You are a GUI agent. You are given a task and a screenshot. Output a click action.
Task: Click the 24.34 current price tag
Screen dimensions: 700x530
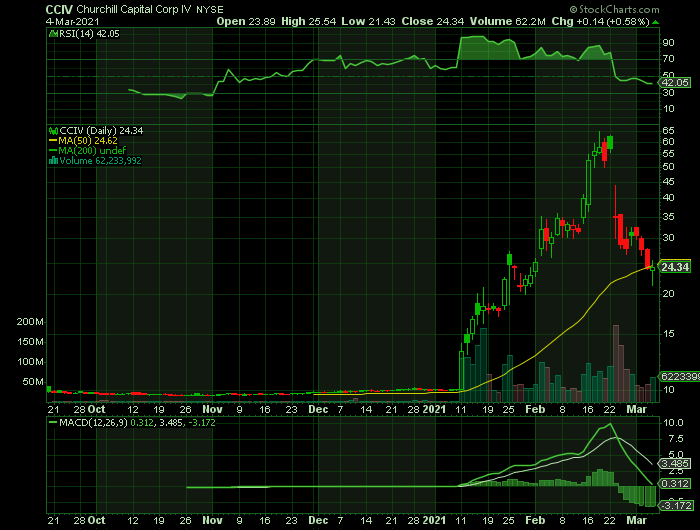[676, 267]
